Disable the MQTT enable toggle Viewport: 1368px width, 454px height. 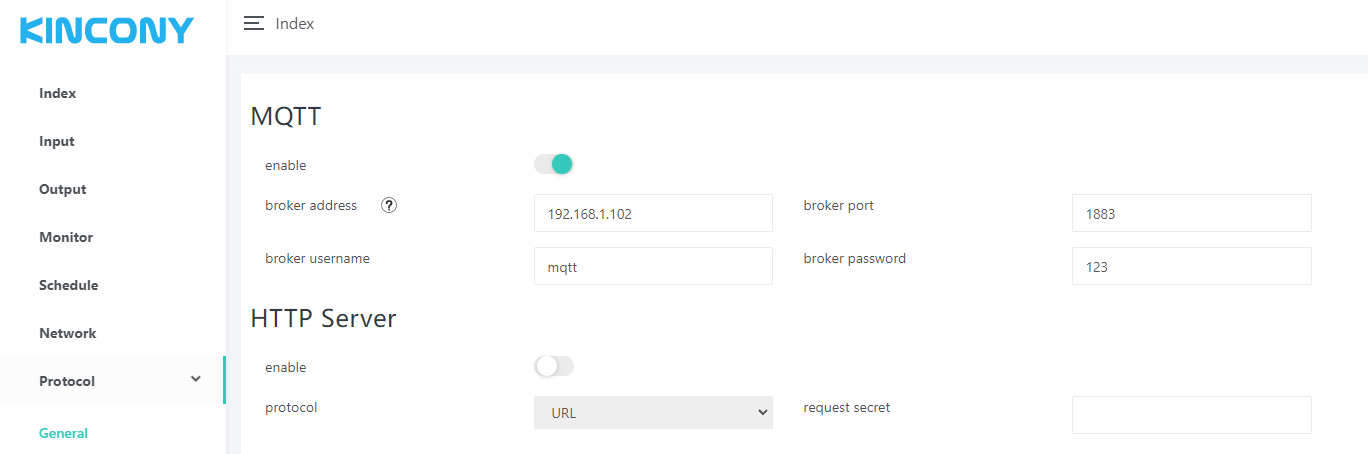point(554,164)
